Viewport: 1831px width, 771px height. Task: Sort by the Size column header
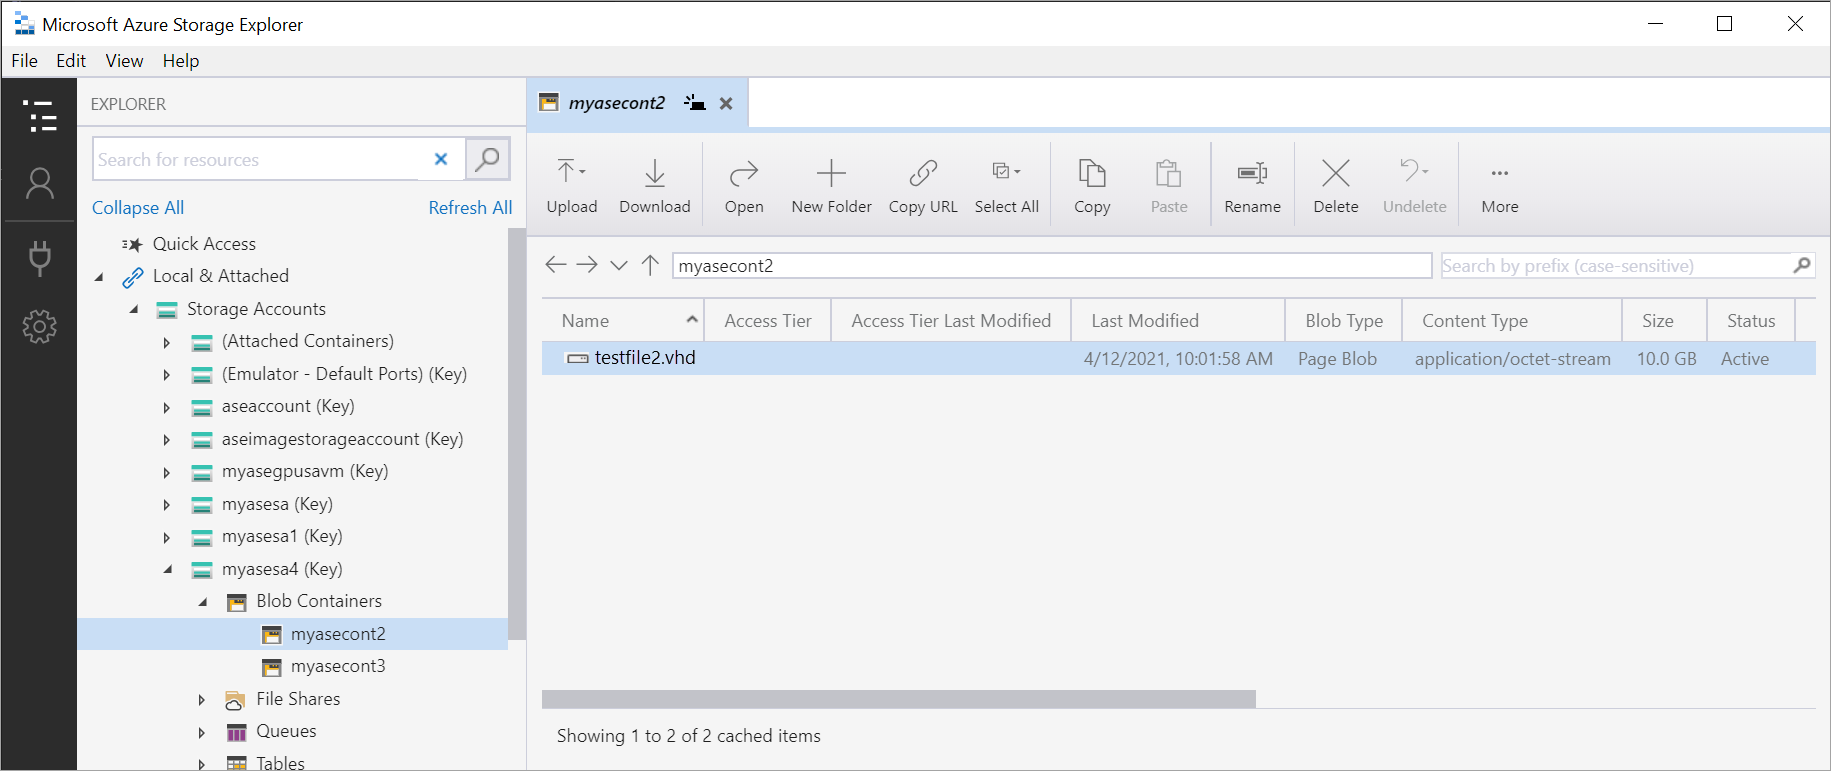pos(1664,320)
